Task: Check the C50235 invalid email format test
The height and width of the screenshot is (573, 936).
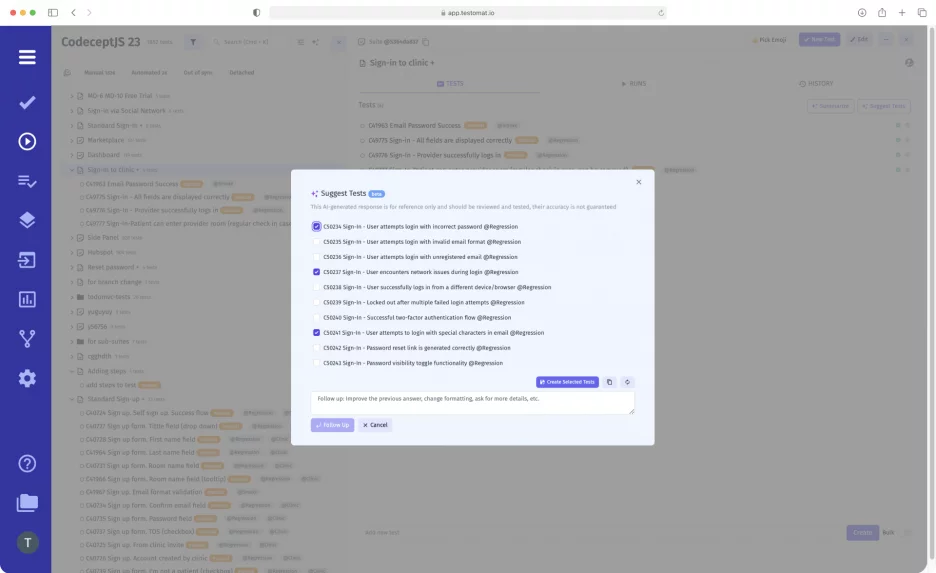Action: (317, 242)
